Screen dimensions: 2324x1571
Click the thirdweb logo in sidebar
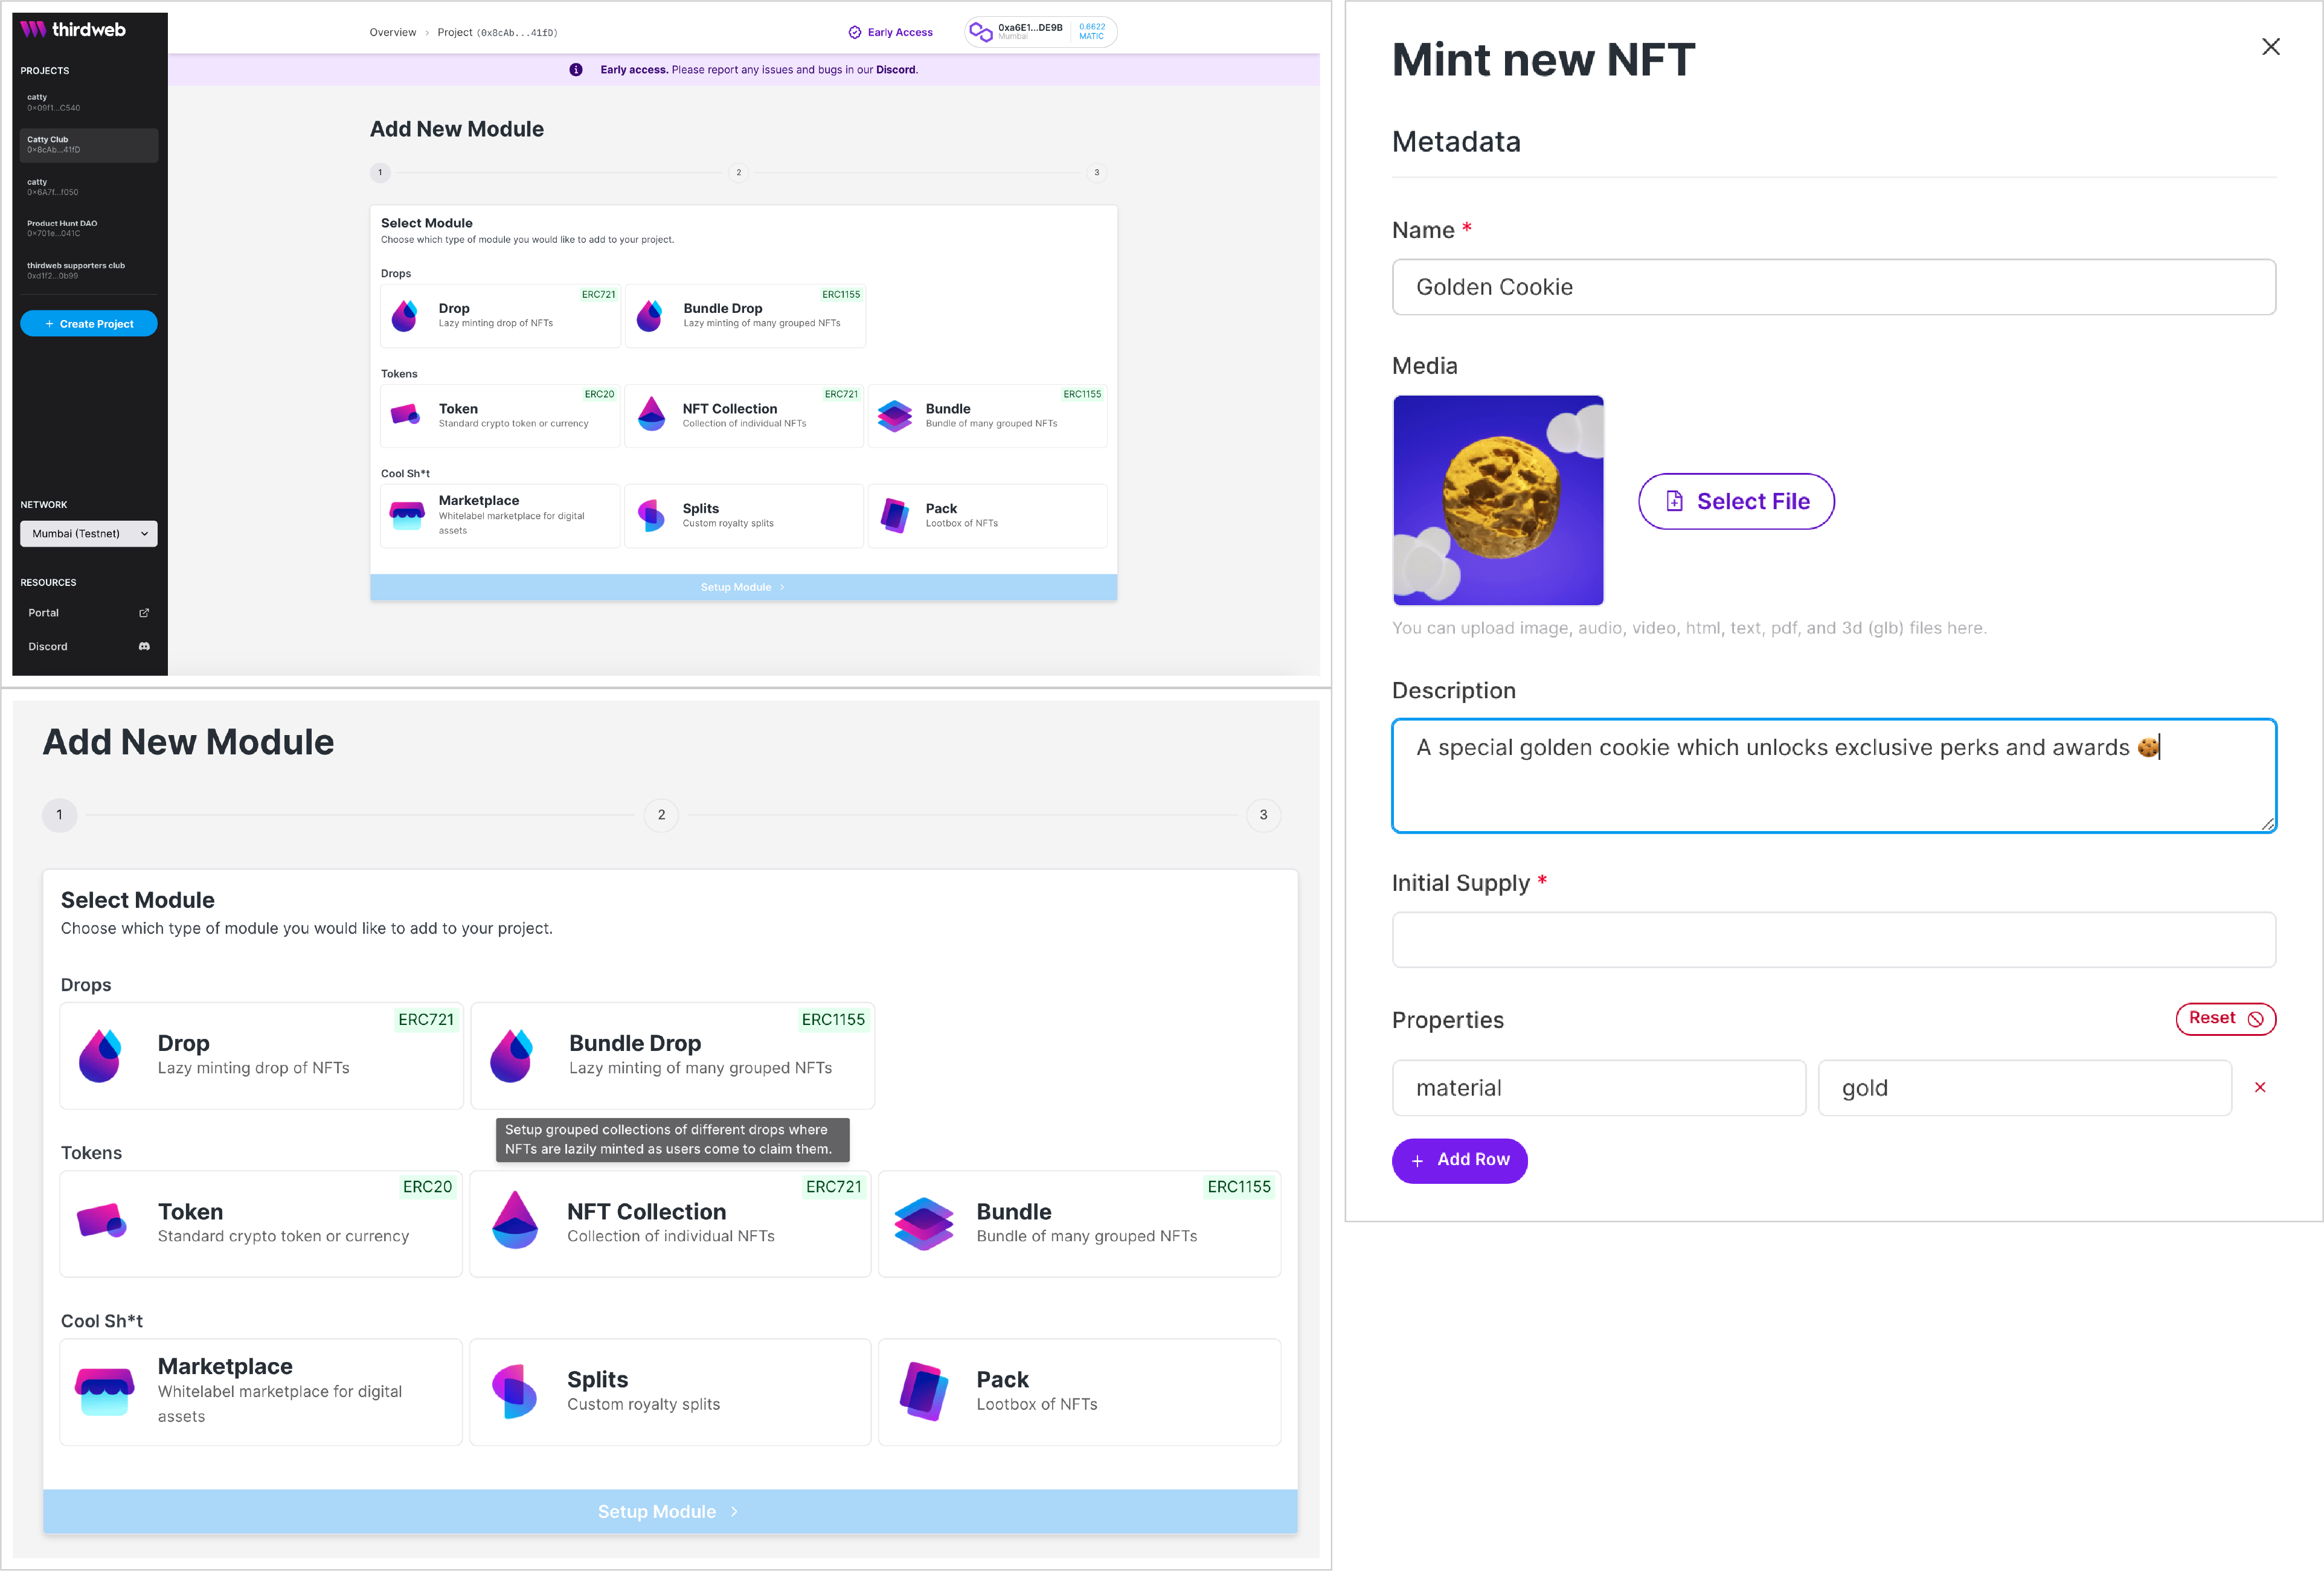point(72,29)
